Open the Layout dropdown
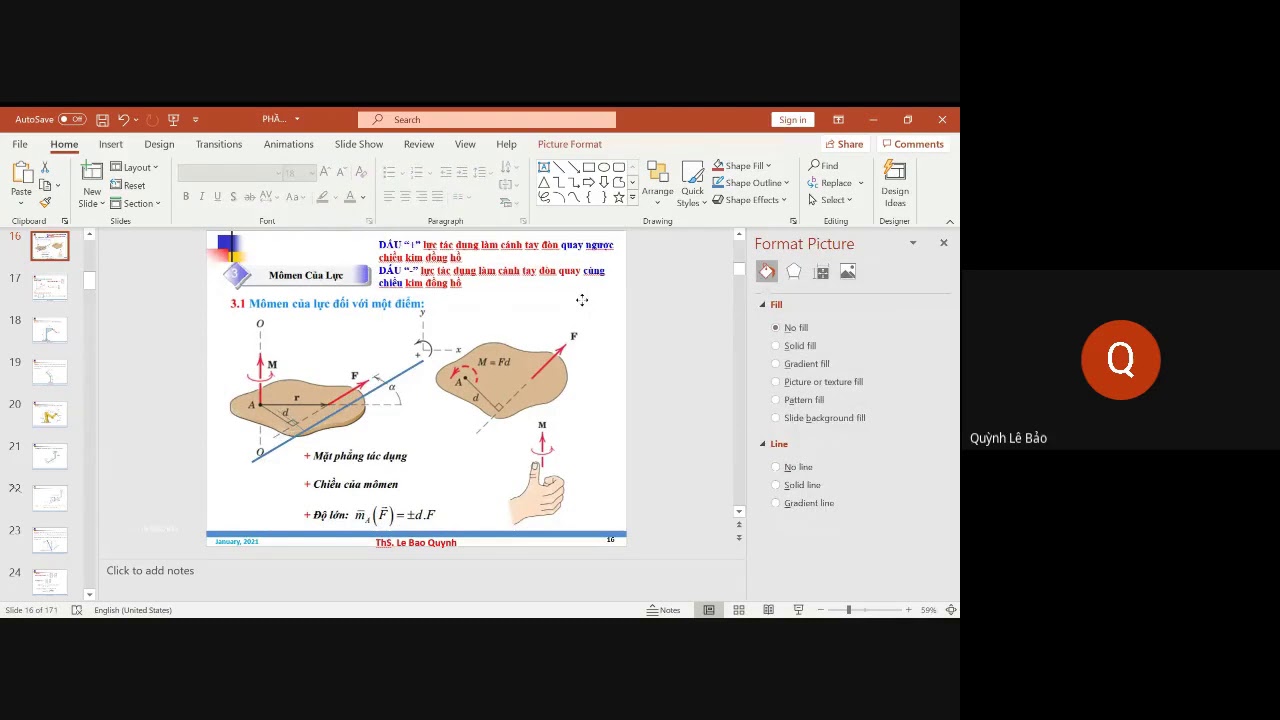The image size is (1280, 720). tap(134, 167)
